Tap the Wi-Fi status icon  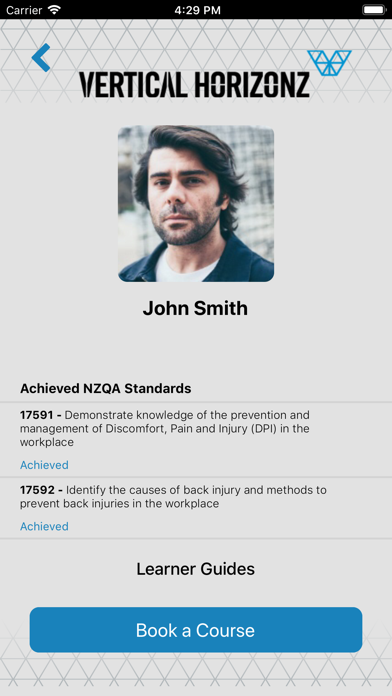55,10
